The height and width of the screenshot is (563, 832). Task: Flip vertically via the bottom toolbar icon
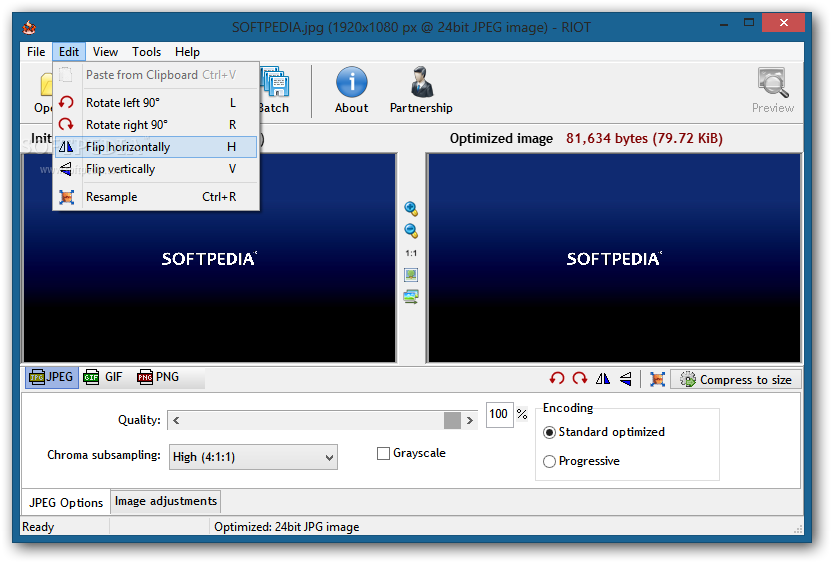coord(626,379)
